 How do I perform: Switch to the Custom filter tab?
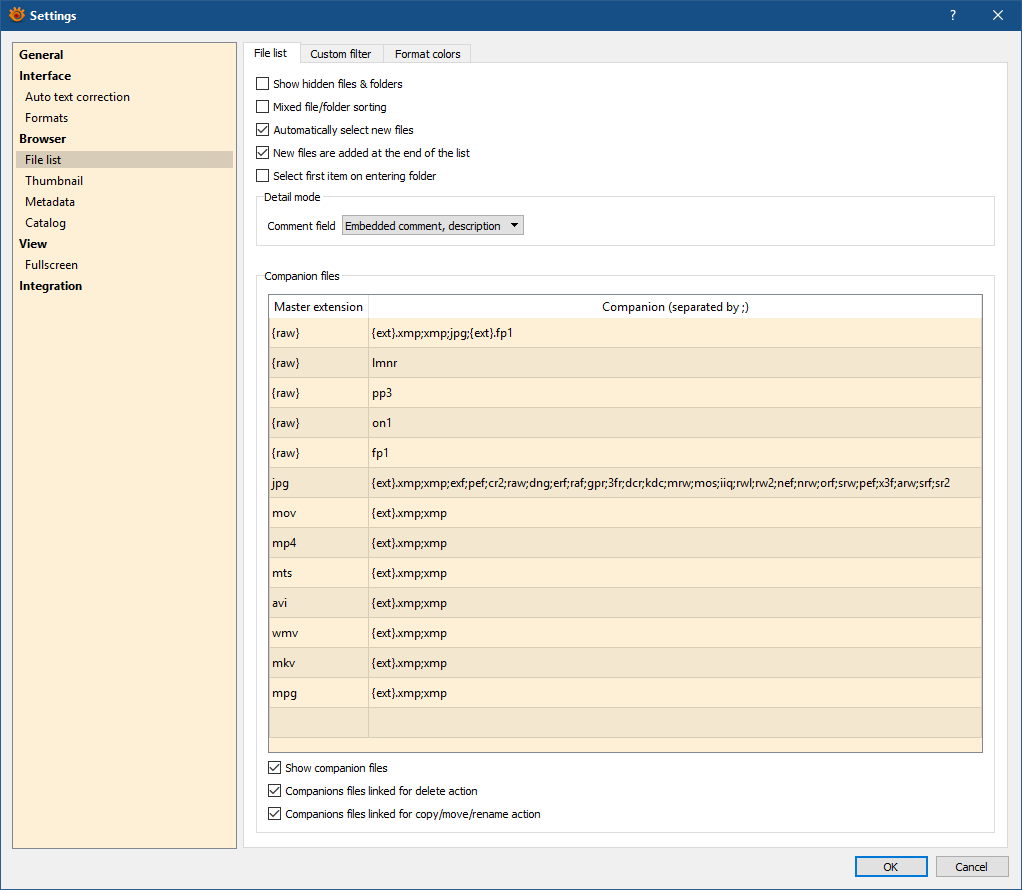(340, 54)
